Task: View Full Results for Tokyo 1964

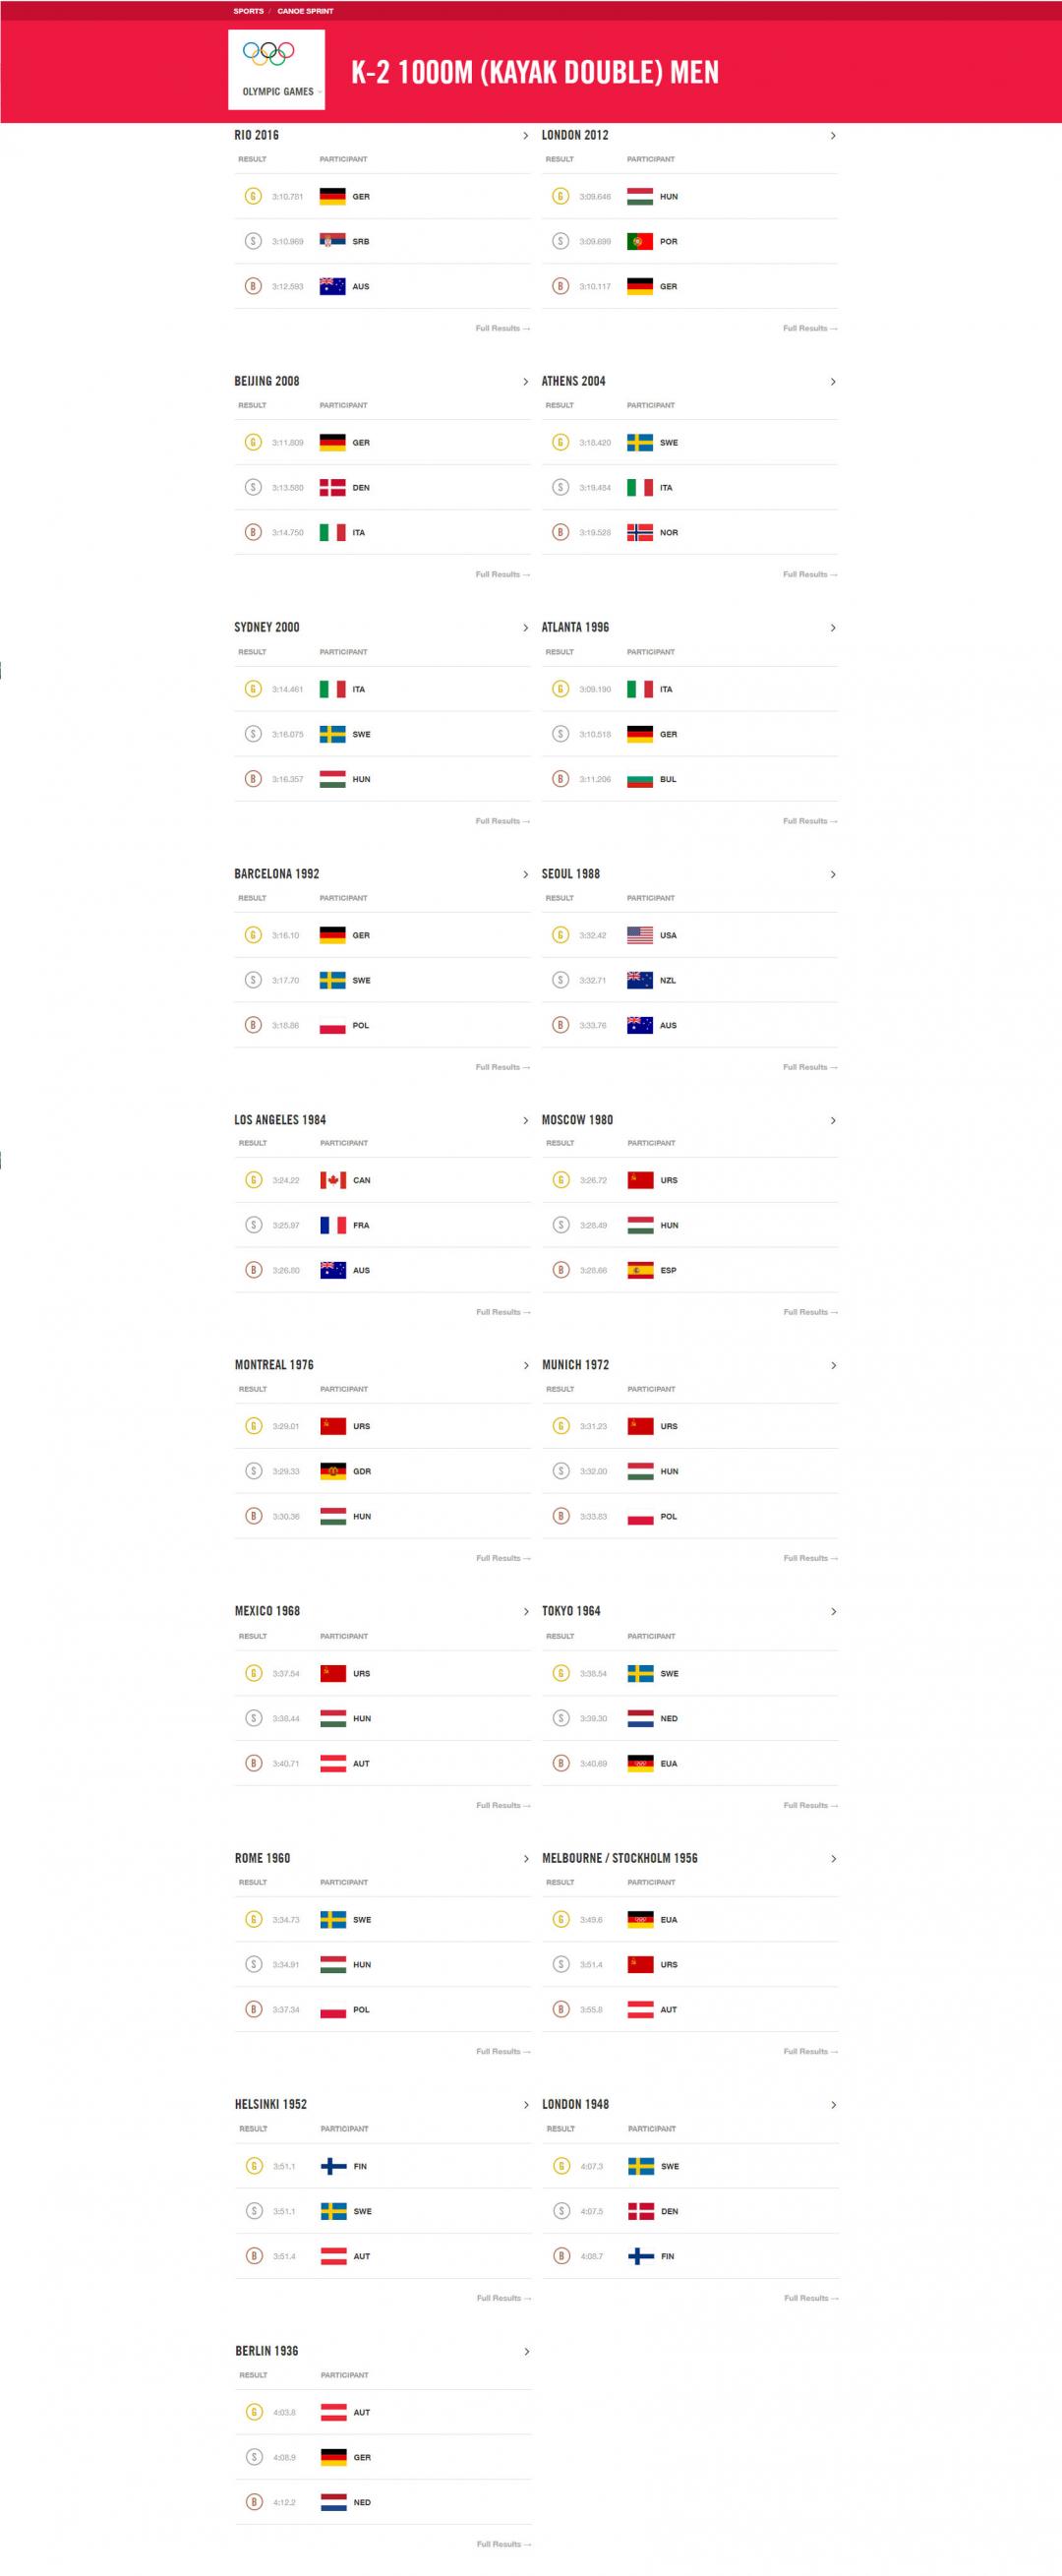Action: click(811, 1805)
